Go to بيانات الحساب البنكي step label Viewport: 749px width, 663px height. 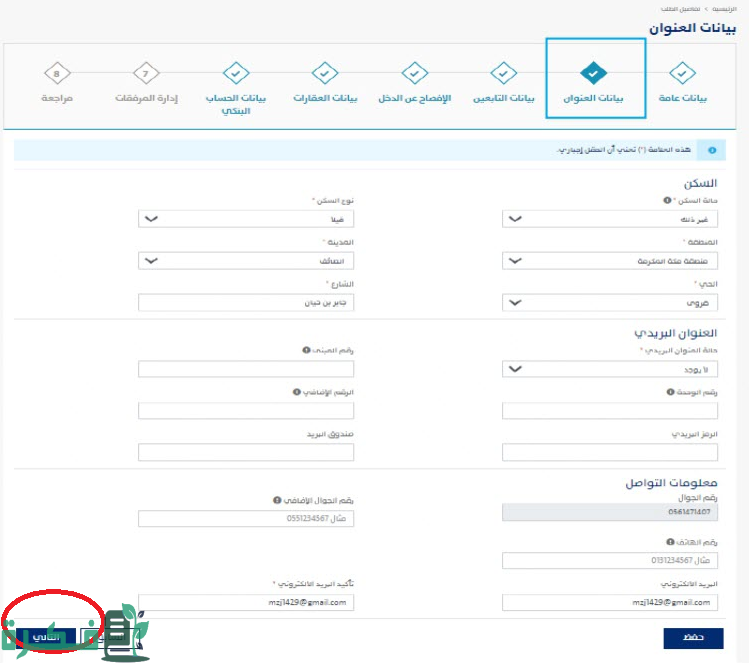tap(236, 104)
